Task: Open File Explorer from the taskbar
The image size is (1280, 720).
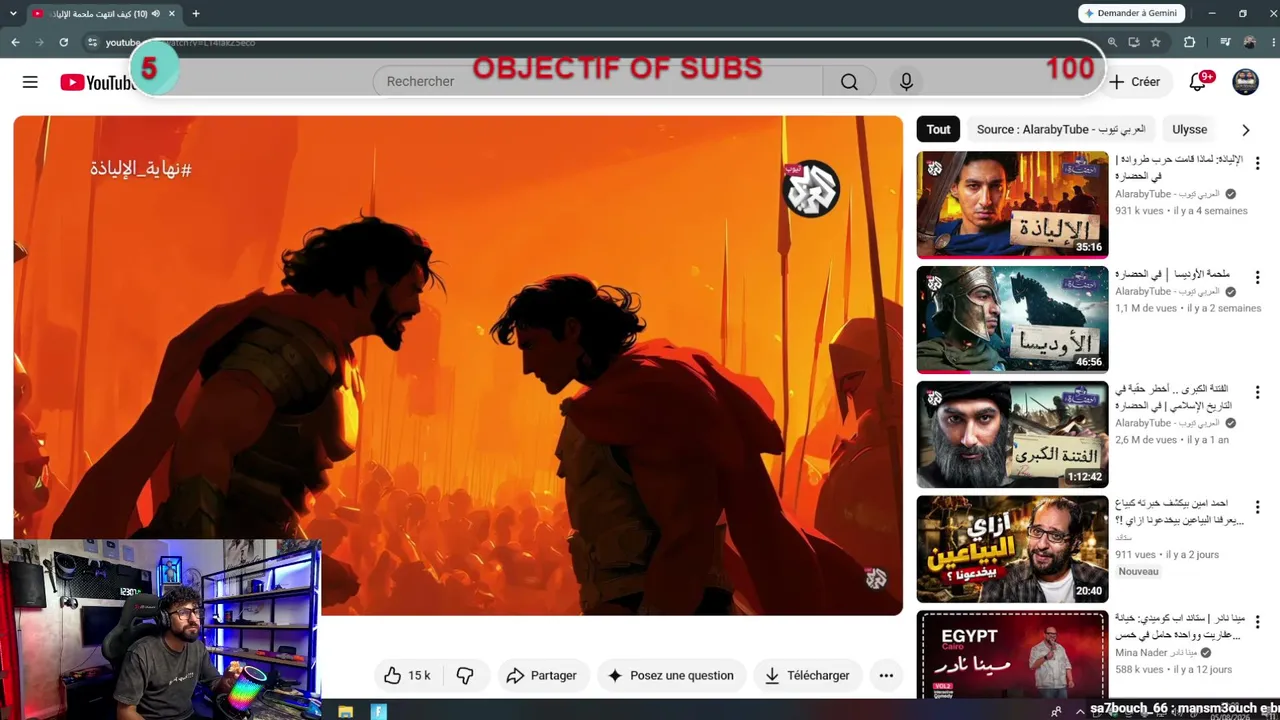Action: 346,712
